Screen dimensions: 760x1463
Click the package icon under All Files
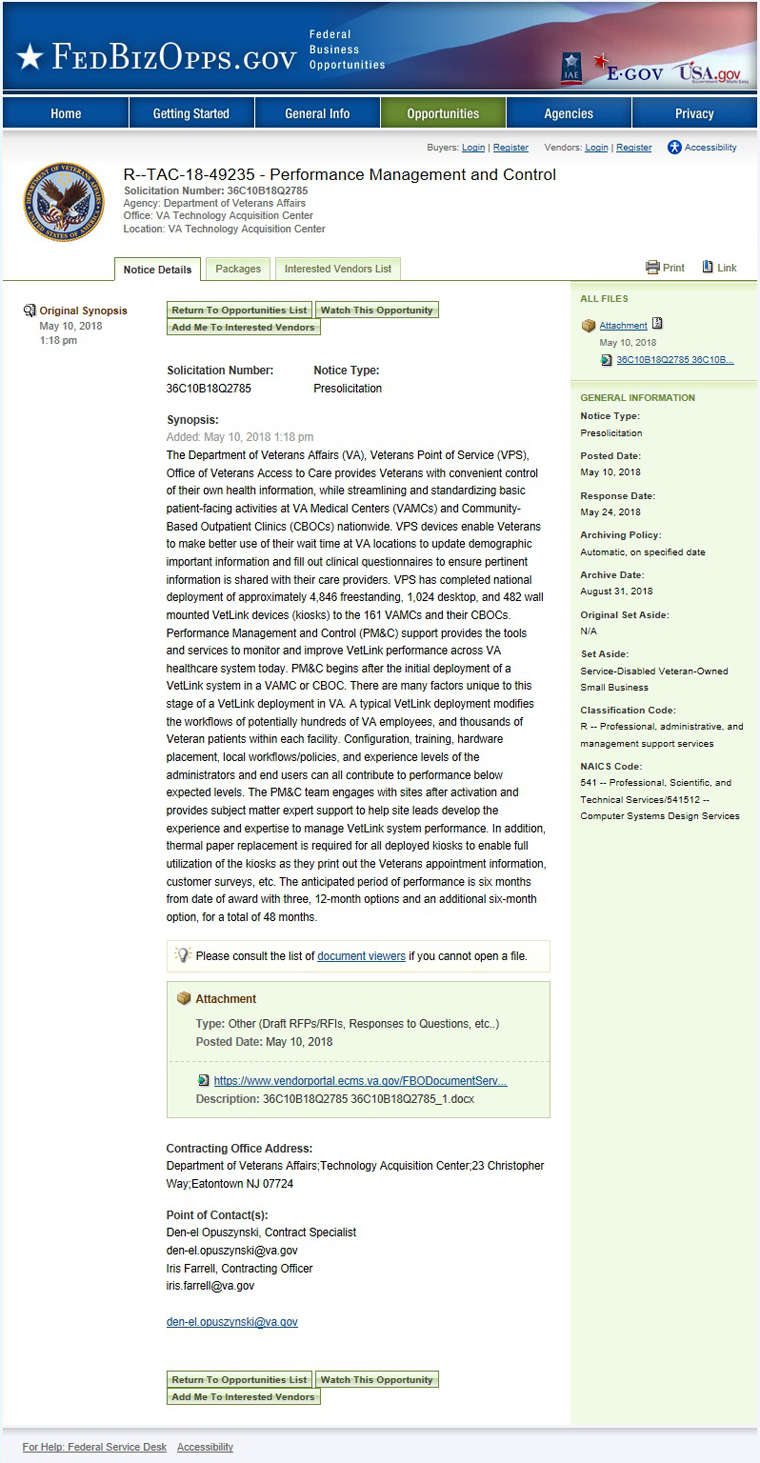[x=589, y=325]
